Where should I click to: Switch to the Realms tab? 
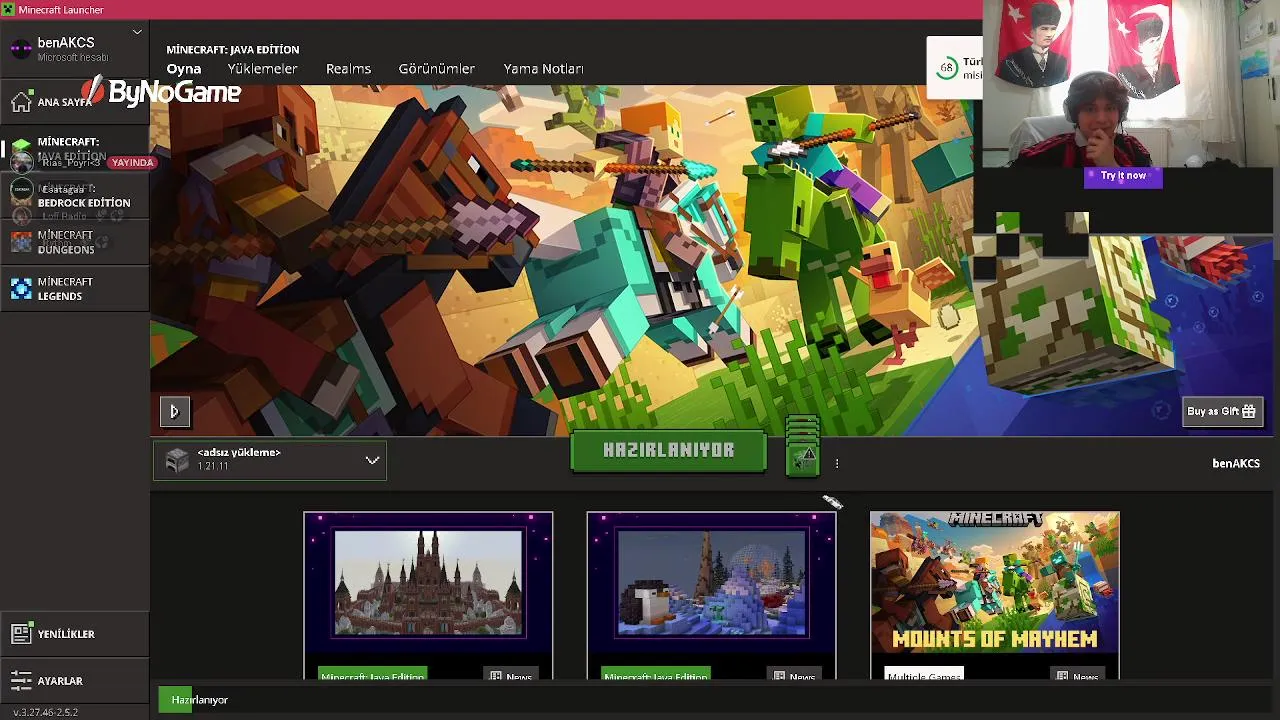(348, 69)
